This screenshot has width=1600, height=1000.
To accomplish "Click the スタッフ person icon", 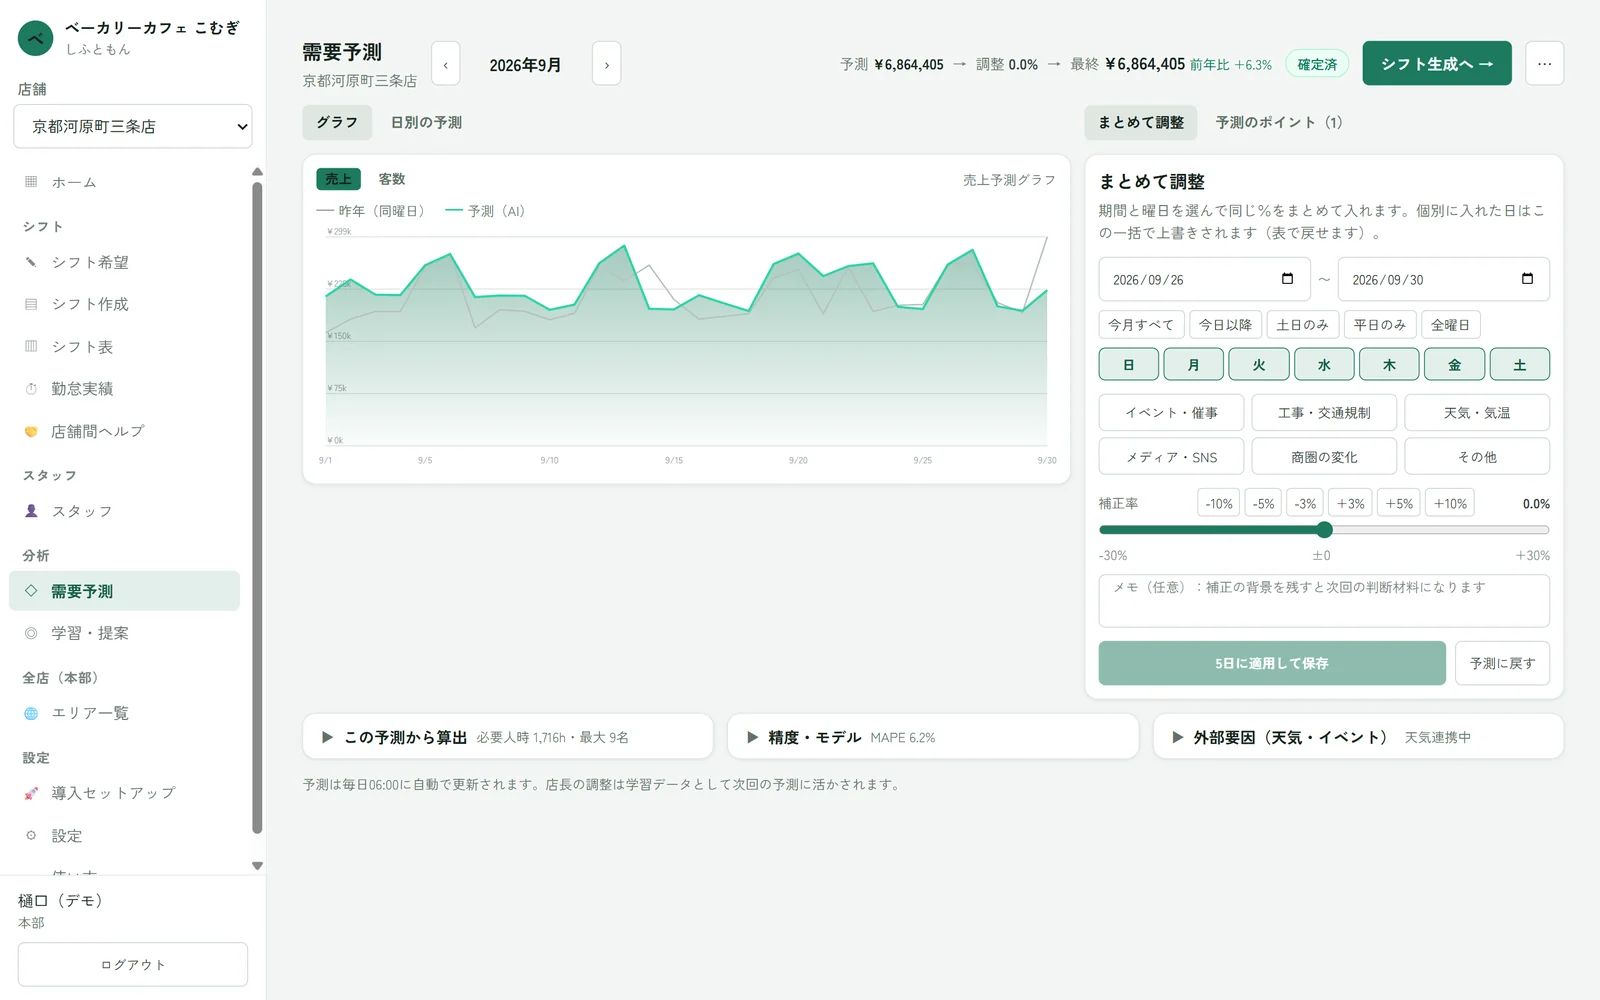I will (31, 511).
